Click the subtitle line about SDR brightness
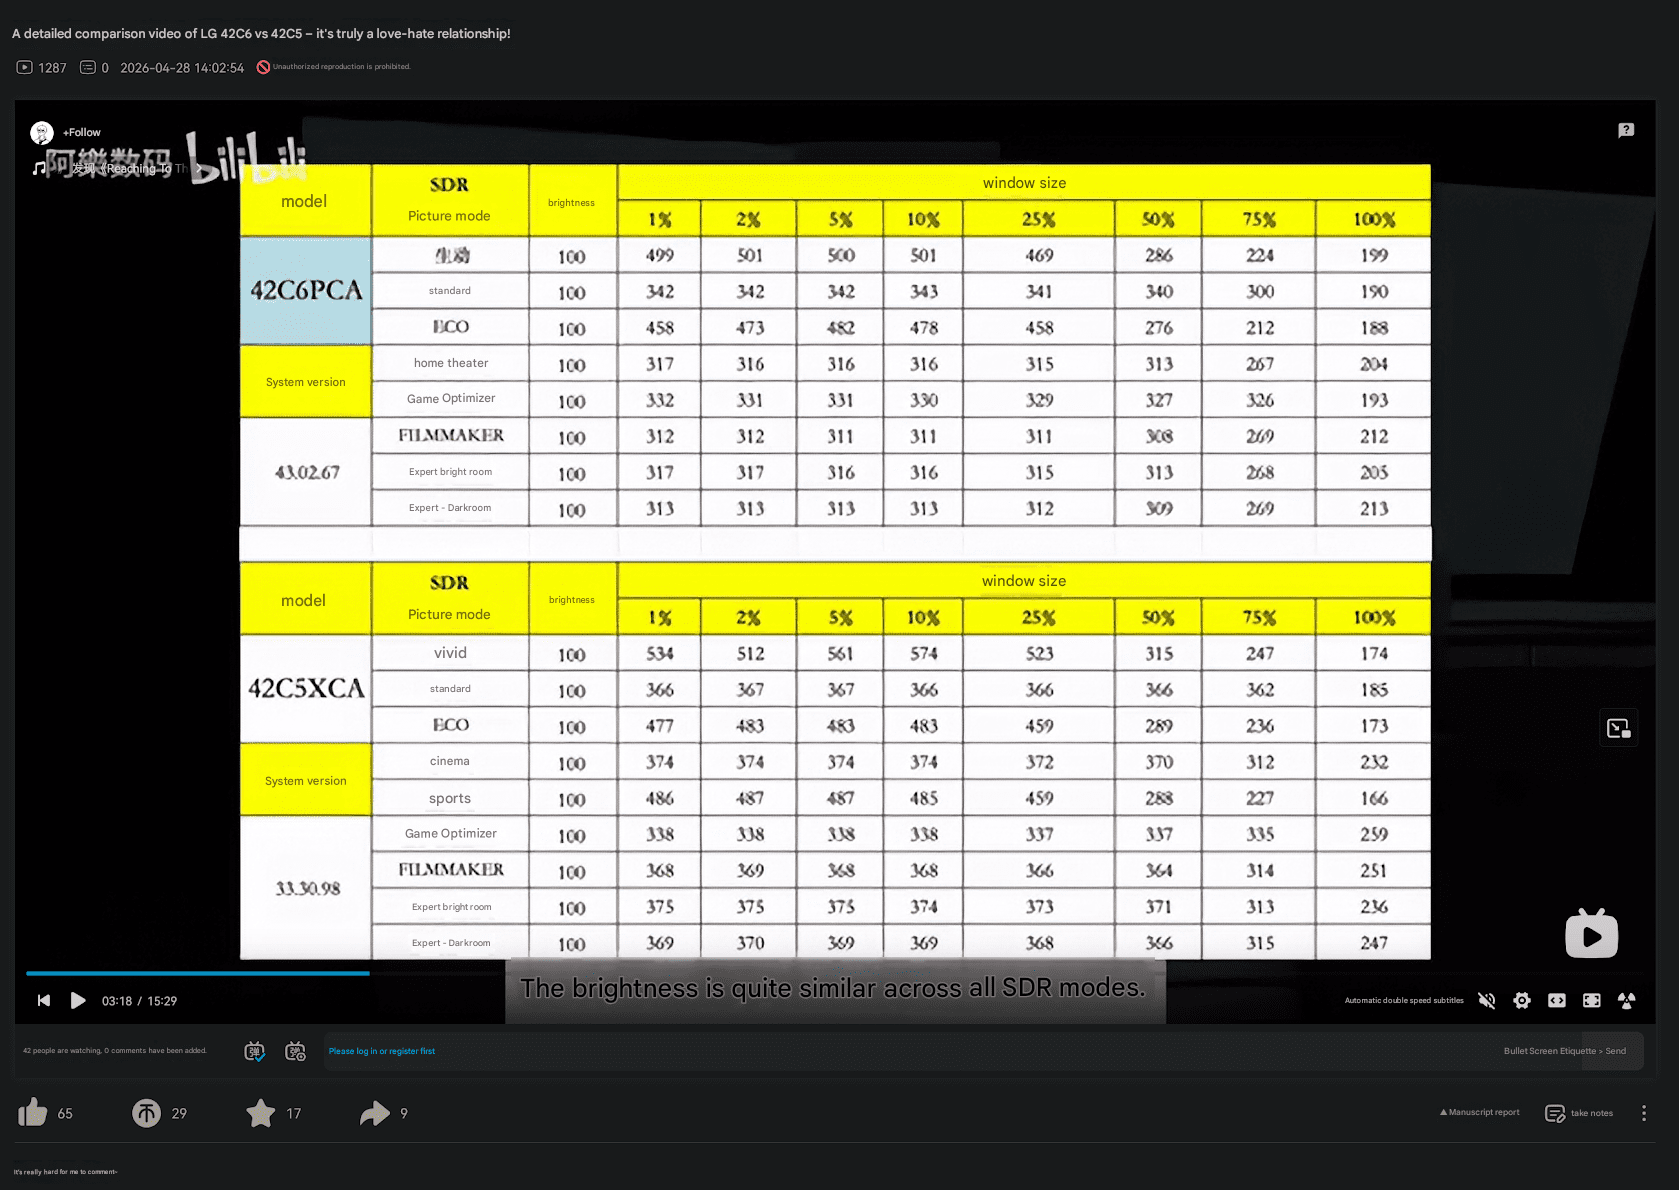The width and height of the screenshot is (1679, 1190). click(x=833, y=988)
